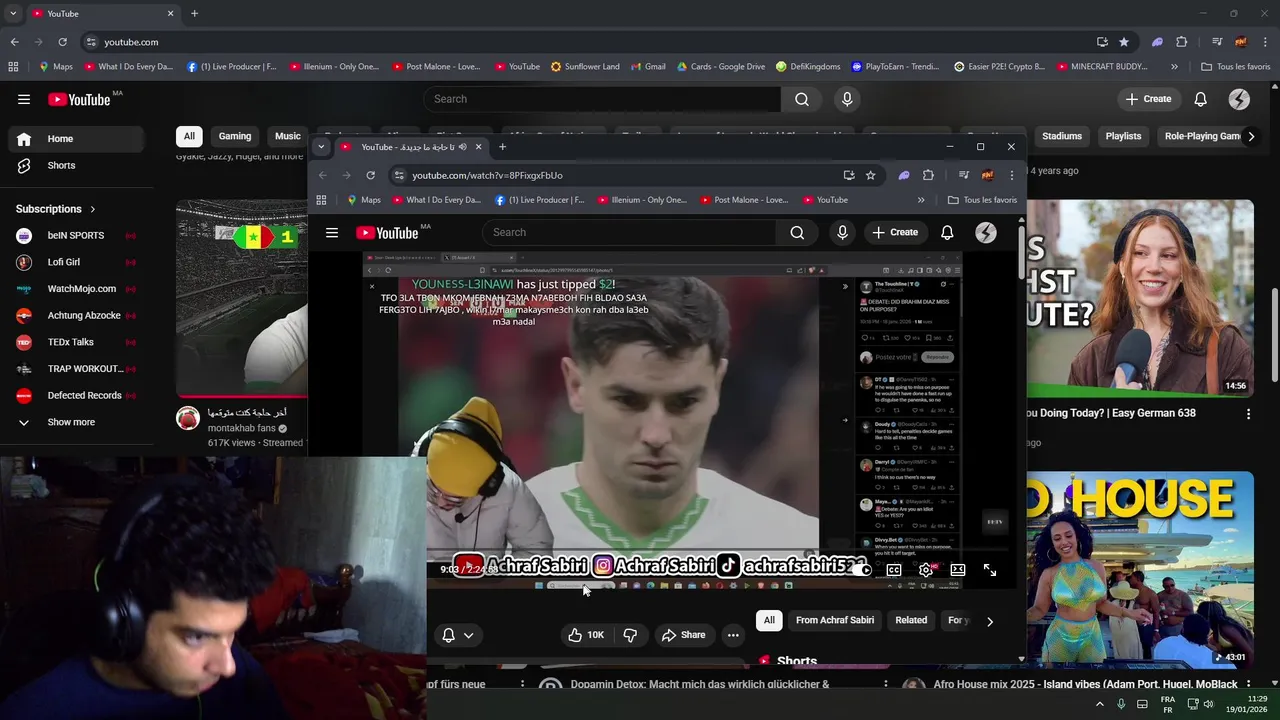Show hidden system tray icons arrow

pos(1100,704)
